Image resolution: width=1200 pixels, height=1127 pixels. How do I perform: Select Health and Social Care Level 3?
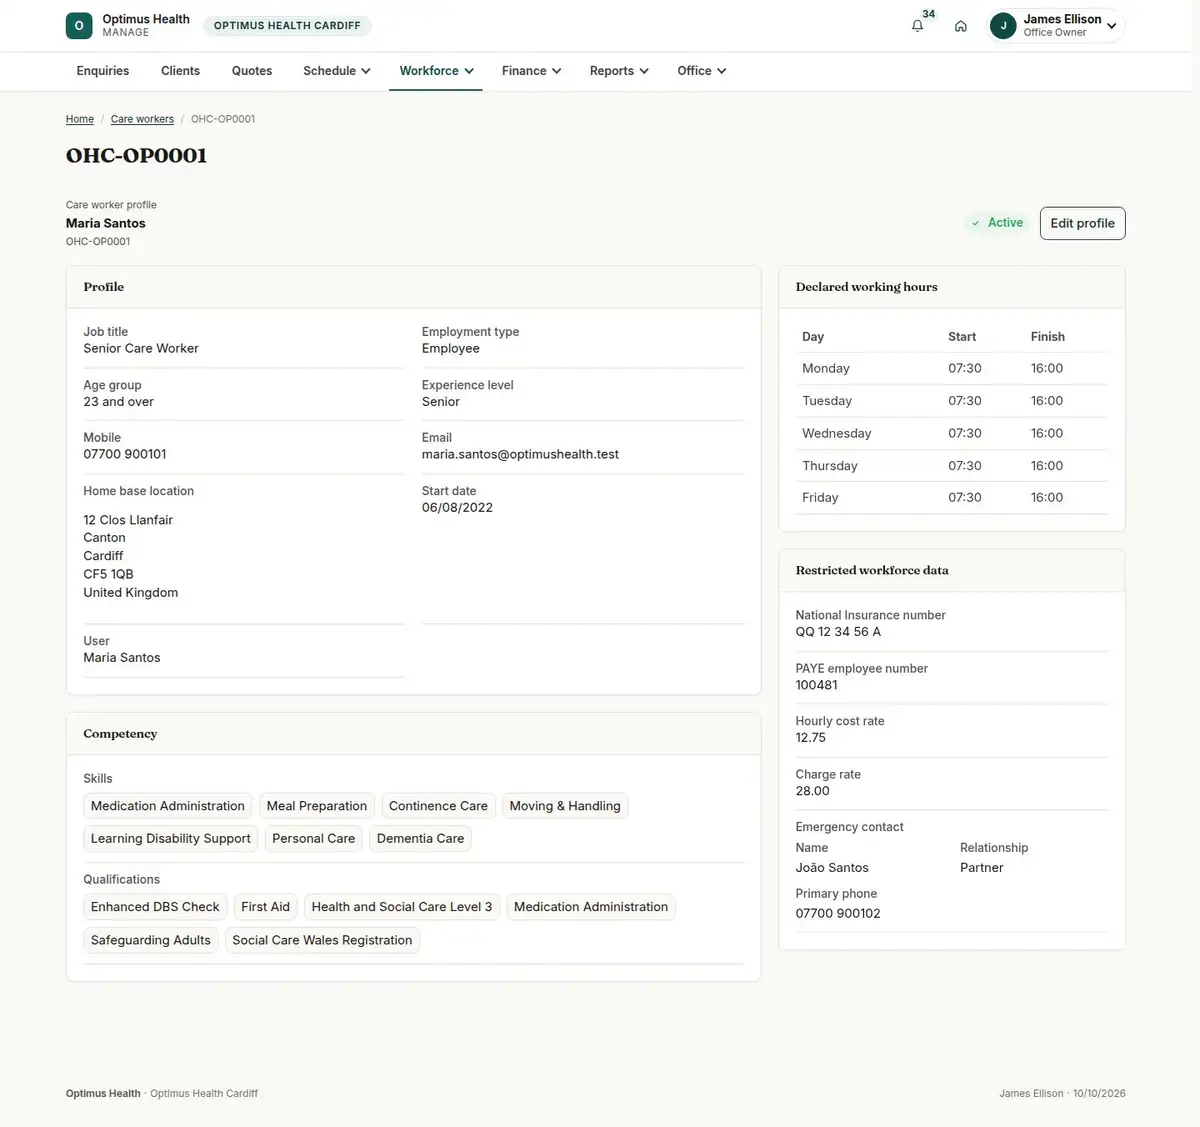[402, 907]
